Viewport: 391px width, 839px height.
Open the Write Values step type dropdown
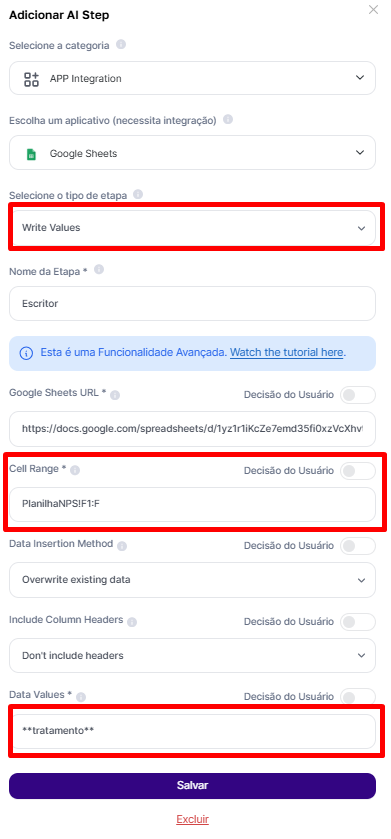pyautogui.click(x=192, y=228)
